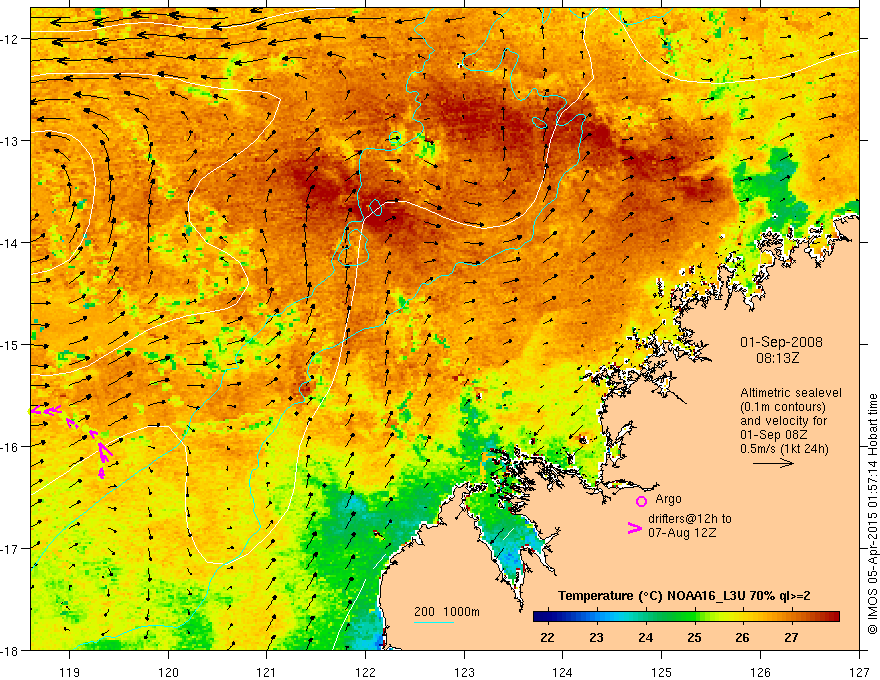Click the '07-Aug 12Z' legend text
The image size is (880, 680).
point(682,532)
